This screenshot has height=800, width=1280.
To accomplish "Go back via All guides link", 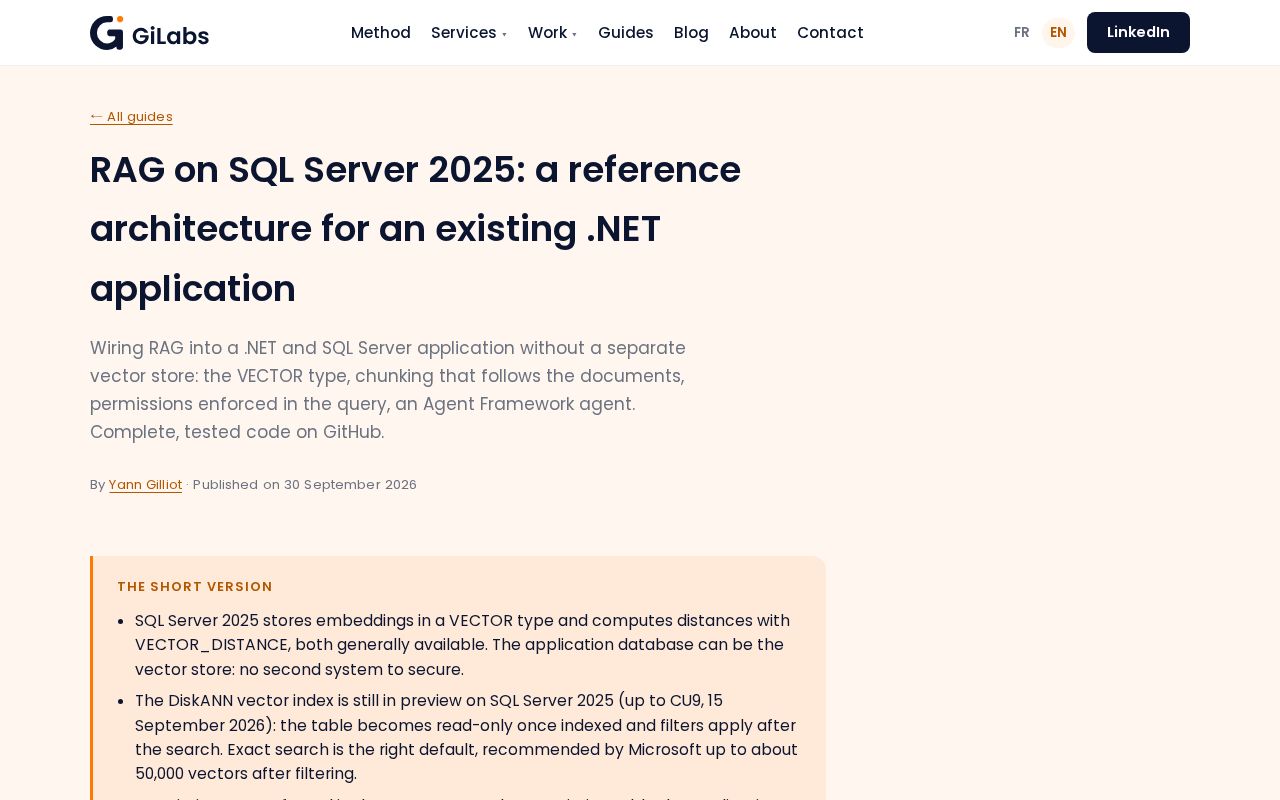I will coord(131,117).
